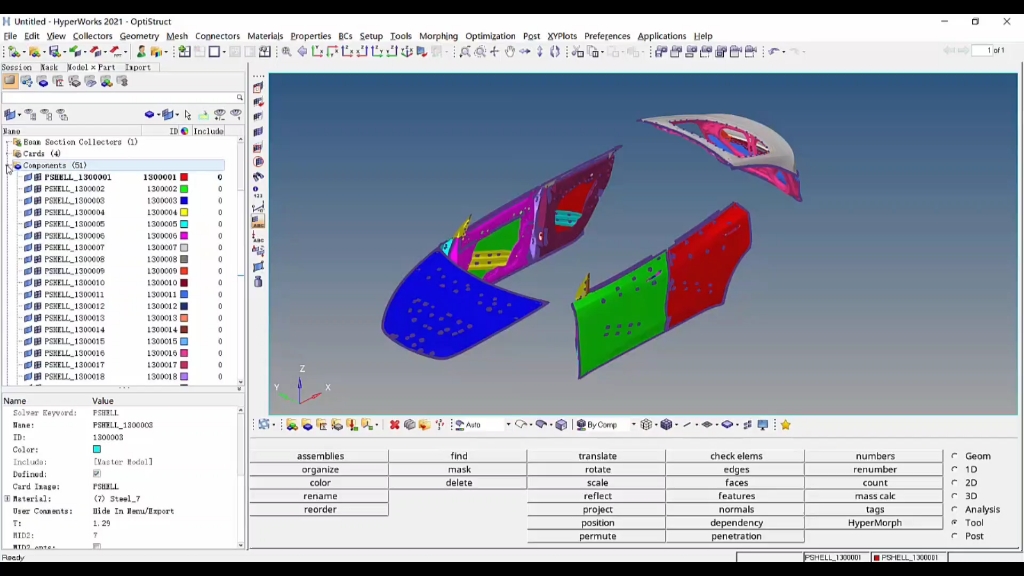Select PSHELL_1300010 in component list

click(74, 283)
